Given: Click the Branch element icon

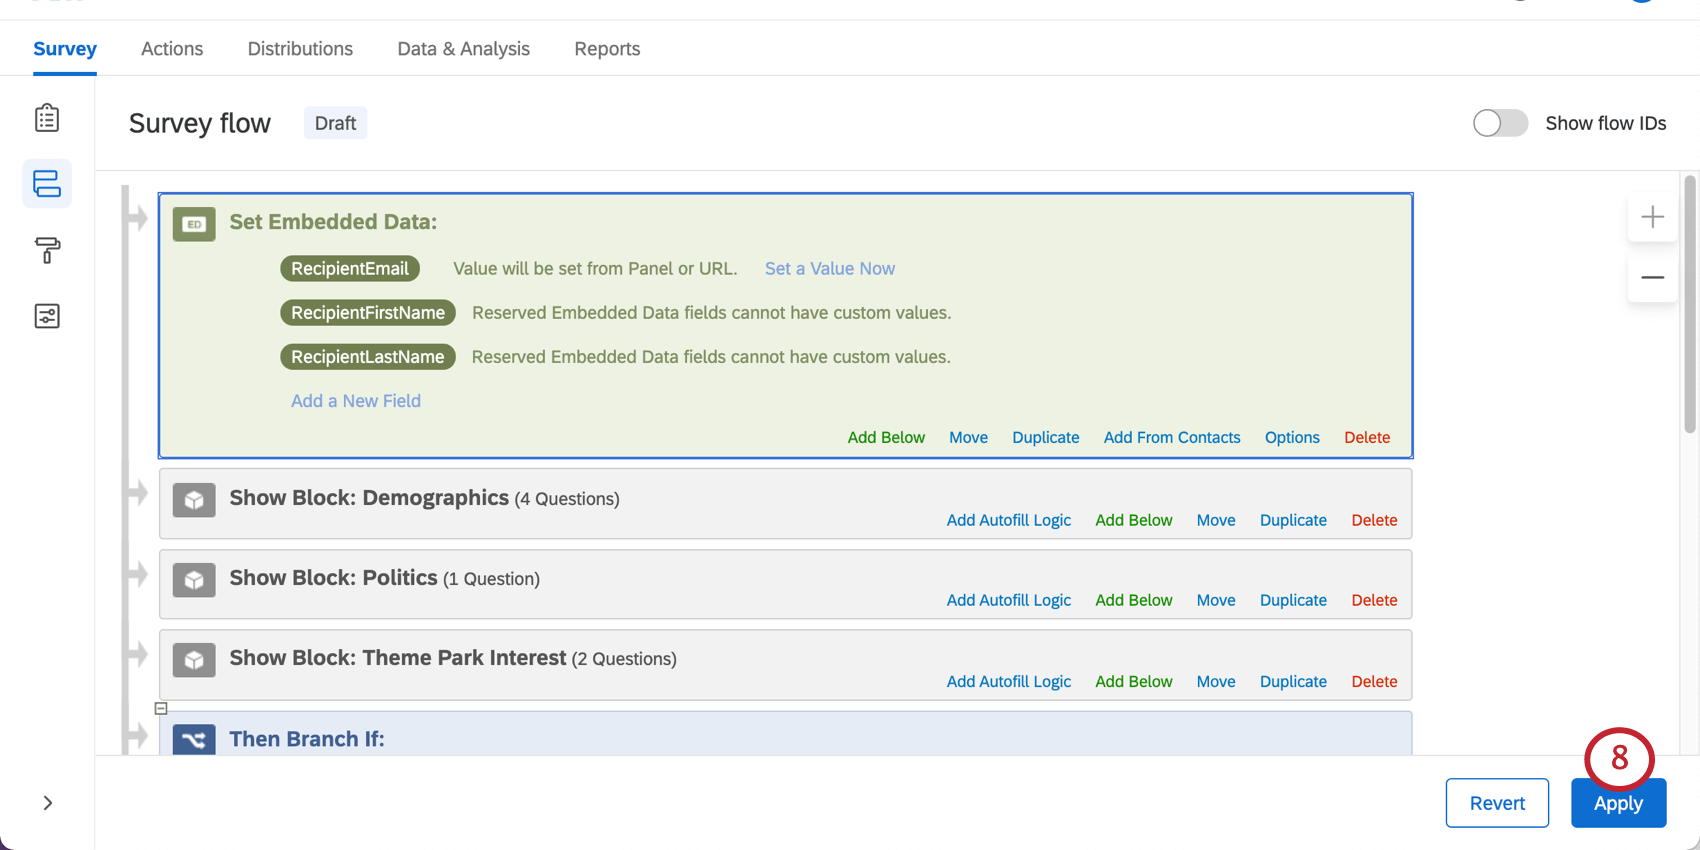Looking at the screenshot, I should pos(194,740).
